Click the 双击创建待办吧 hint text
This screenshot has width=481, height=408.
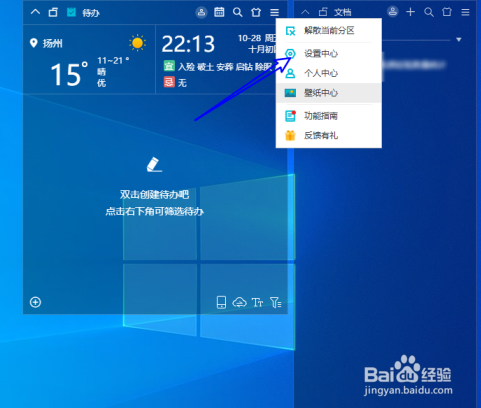pos(154,195)
